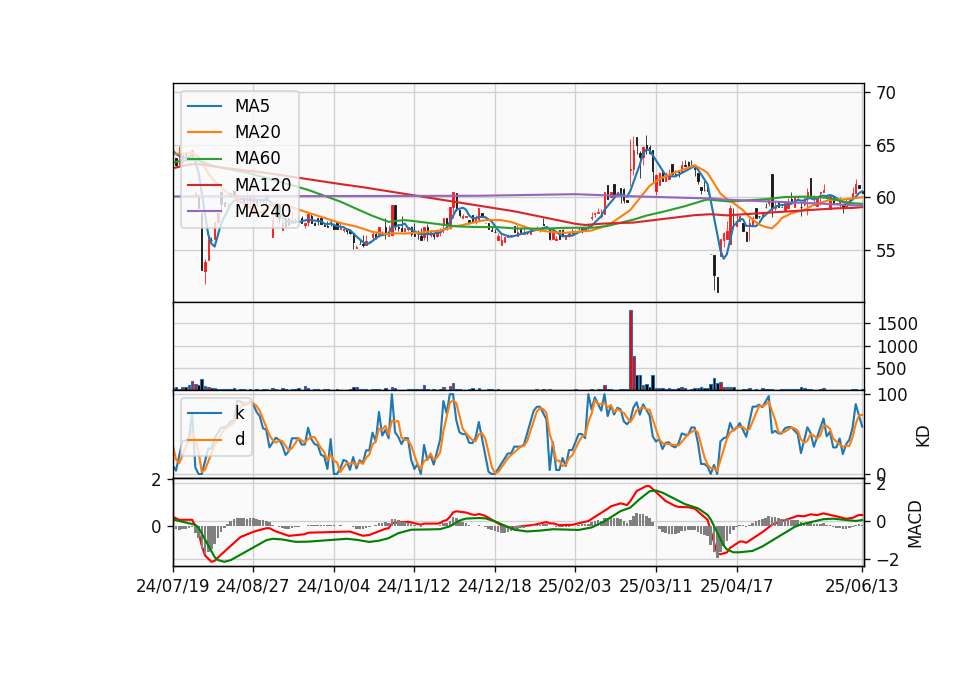
Task: Click the d label in KD legend
Action: tap(239, 438)
